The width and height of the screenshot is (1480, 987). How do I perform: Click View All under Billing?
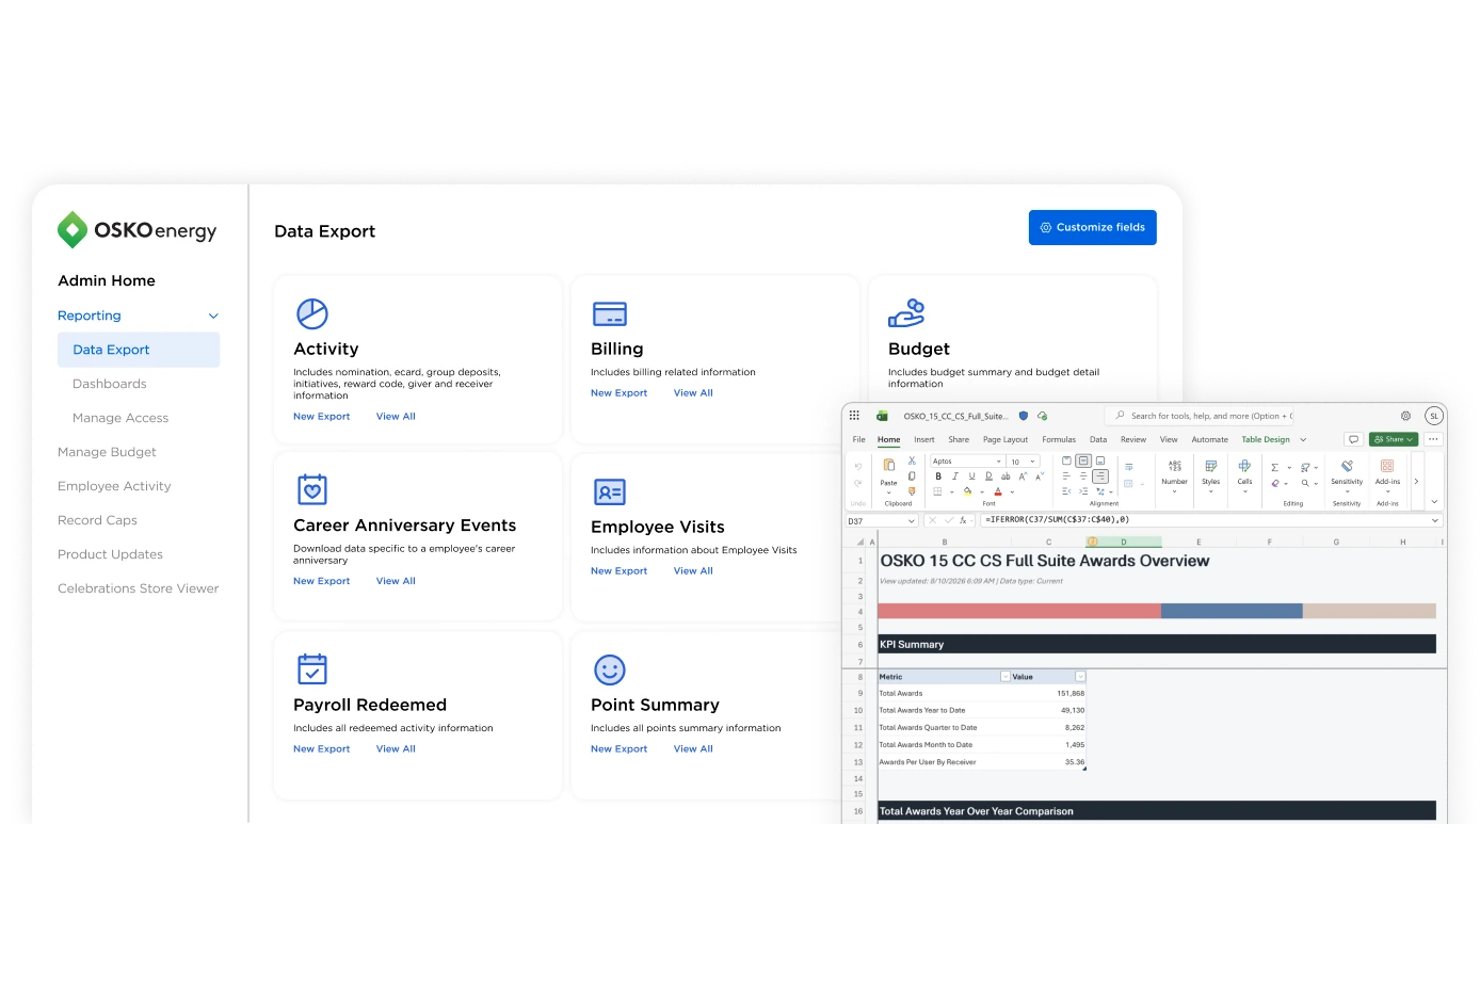click(x=693, y=393)
